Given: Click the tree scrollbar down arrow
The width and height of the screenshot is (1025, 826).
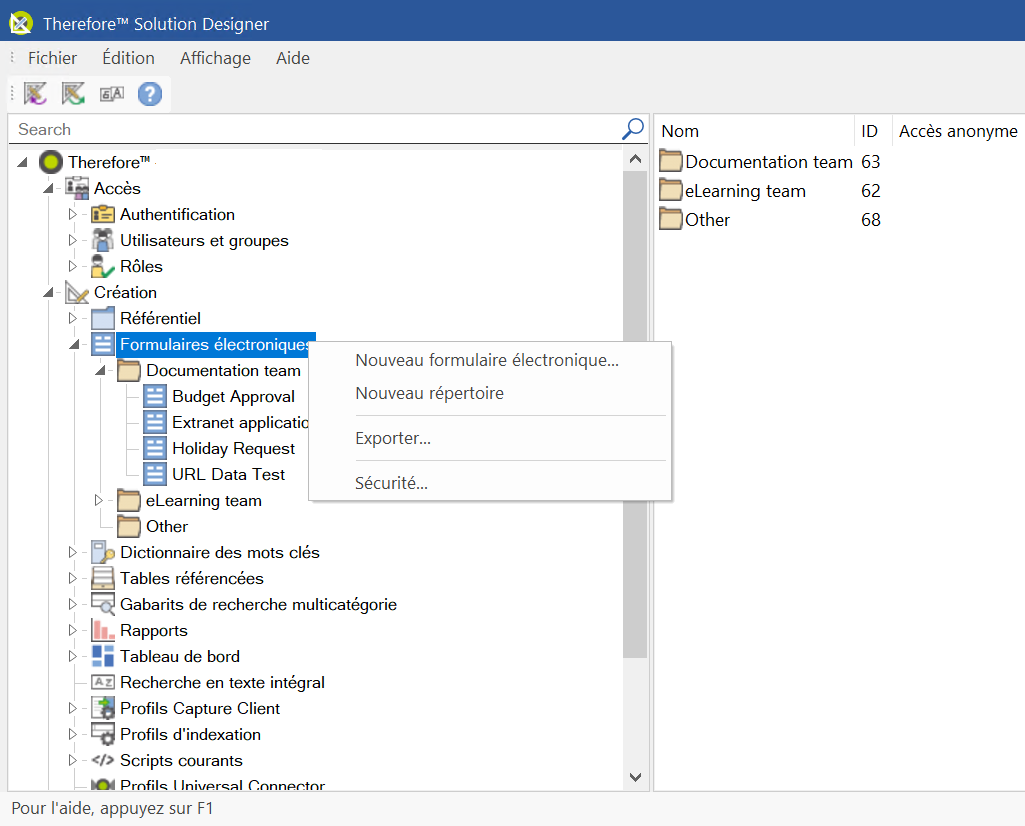Looking at the screenshot, I should point(635,777).
